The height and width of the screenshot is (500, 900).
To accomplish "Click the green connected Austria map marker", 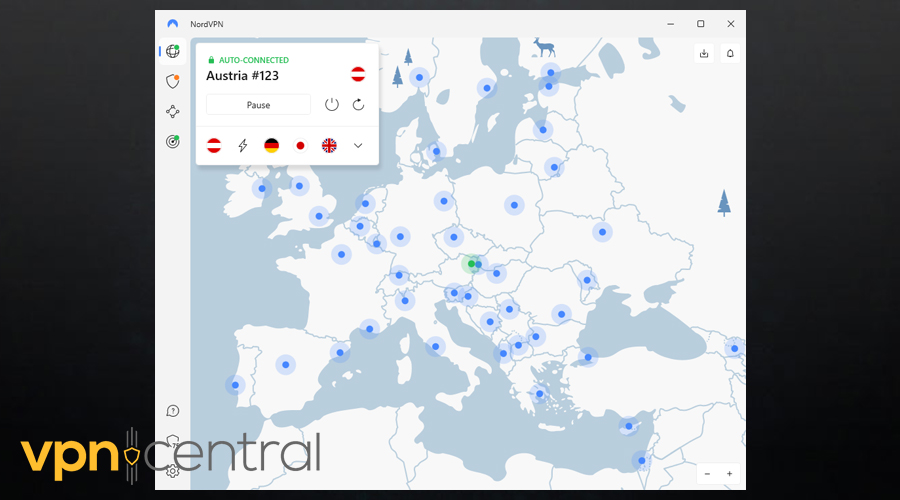I will tap(471, 263).
